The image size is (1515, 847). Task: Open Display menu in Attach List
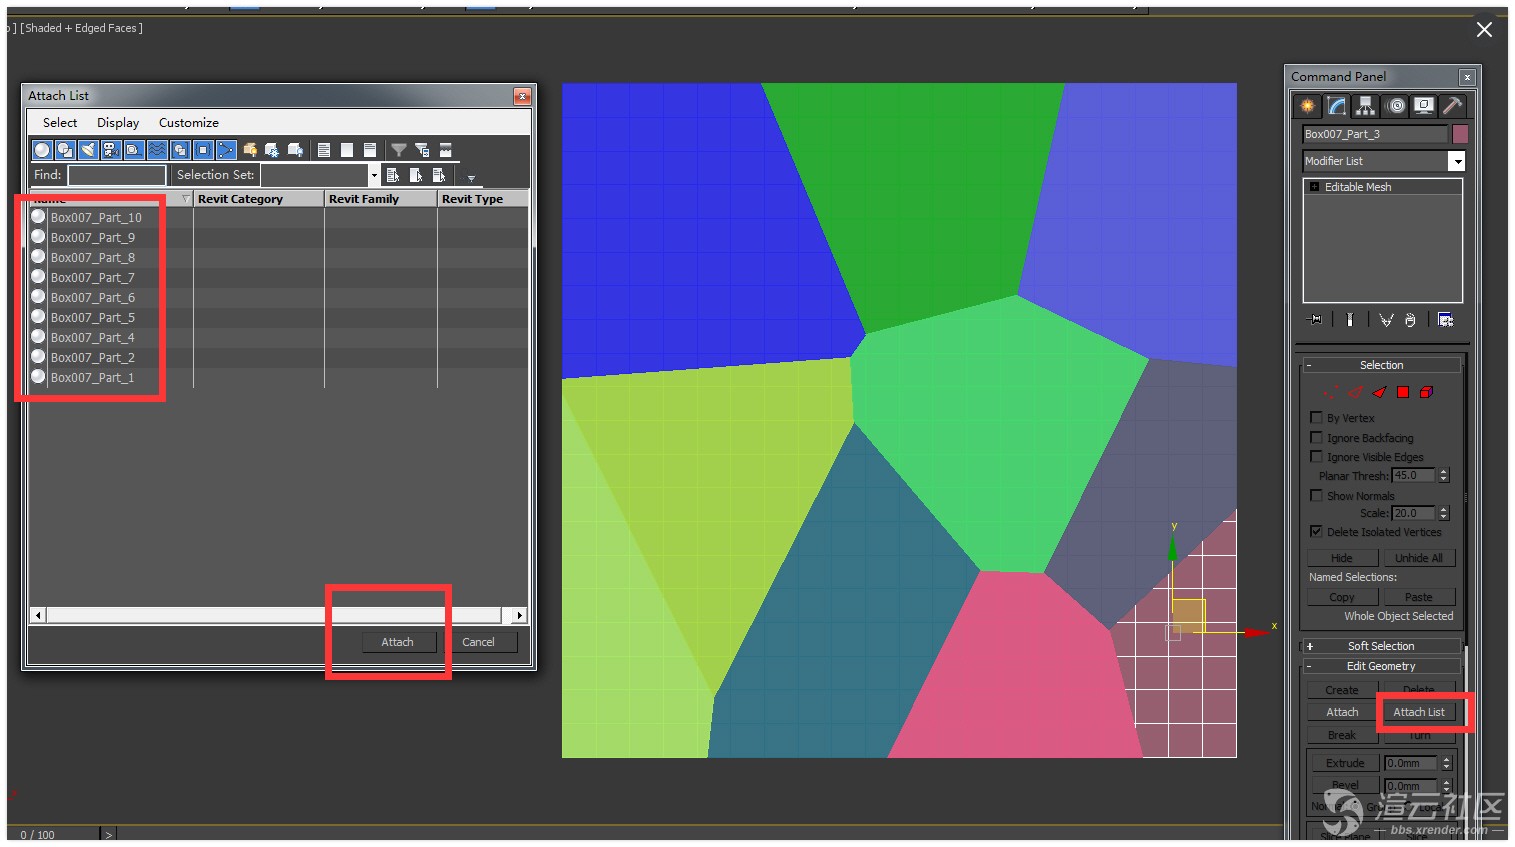(x=118, y=122)
